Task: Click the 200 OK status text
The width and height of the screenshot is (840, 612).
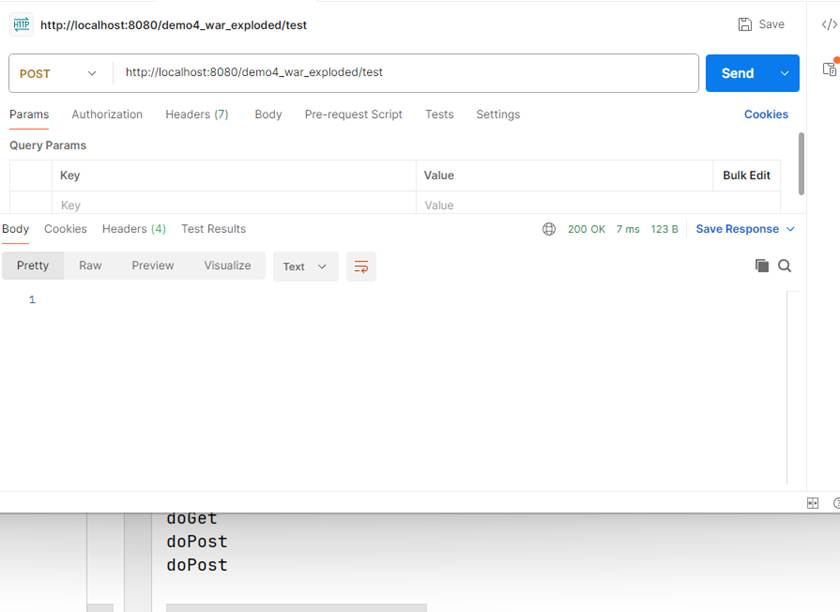Action: [586, 229]
